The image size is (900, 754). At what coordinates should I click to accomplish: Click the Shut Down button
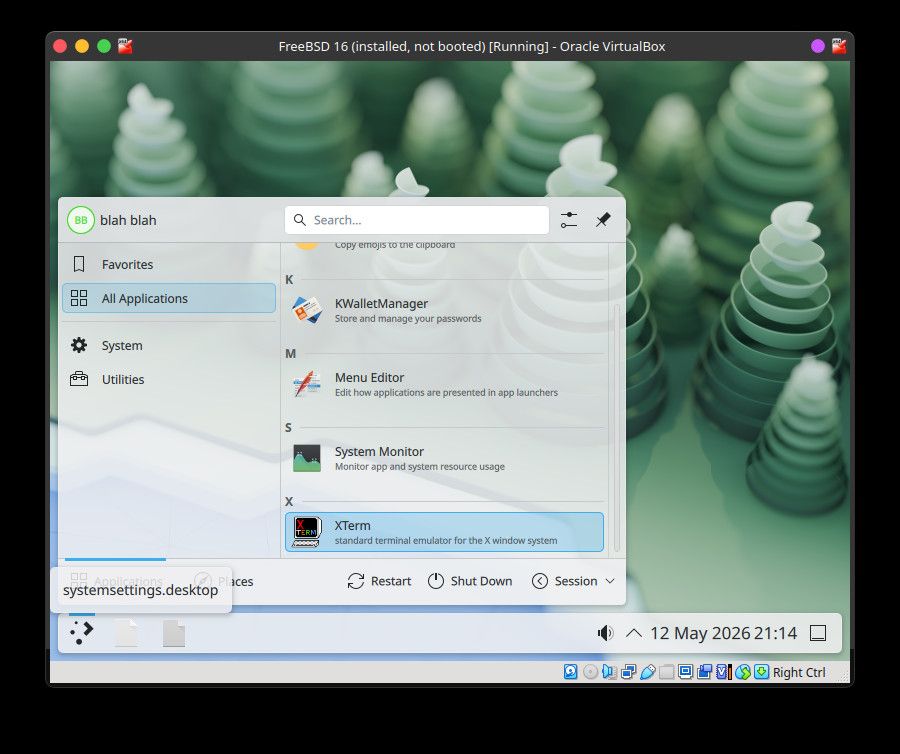[470, 581]
